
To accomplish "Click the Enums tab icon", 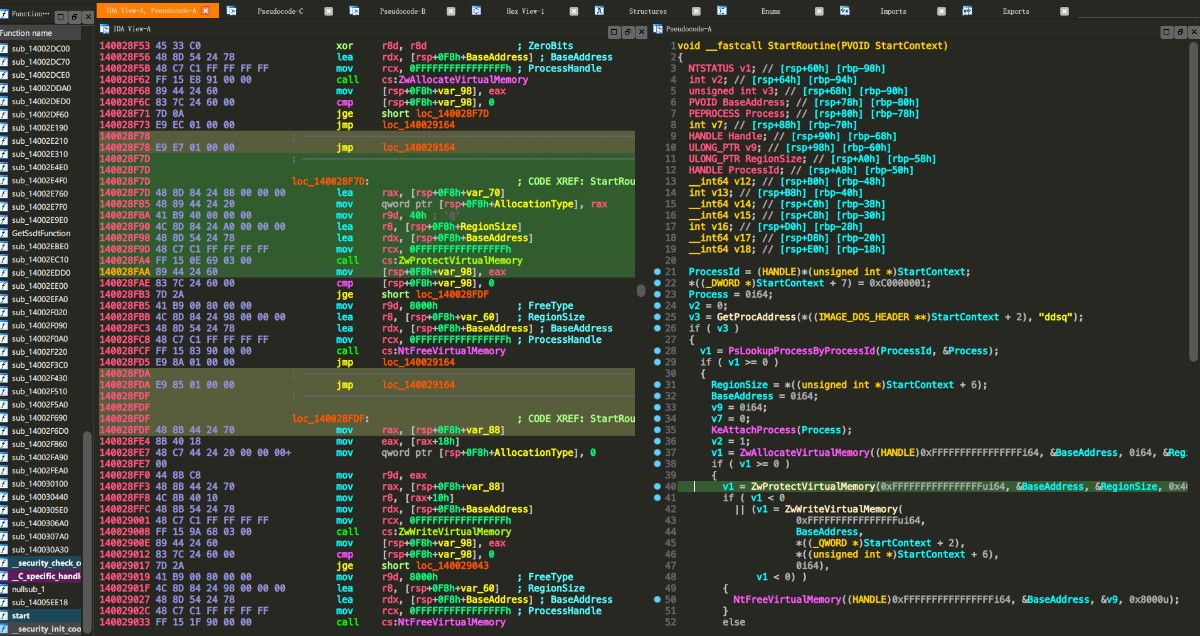I will tap(722, 10).
